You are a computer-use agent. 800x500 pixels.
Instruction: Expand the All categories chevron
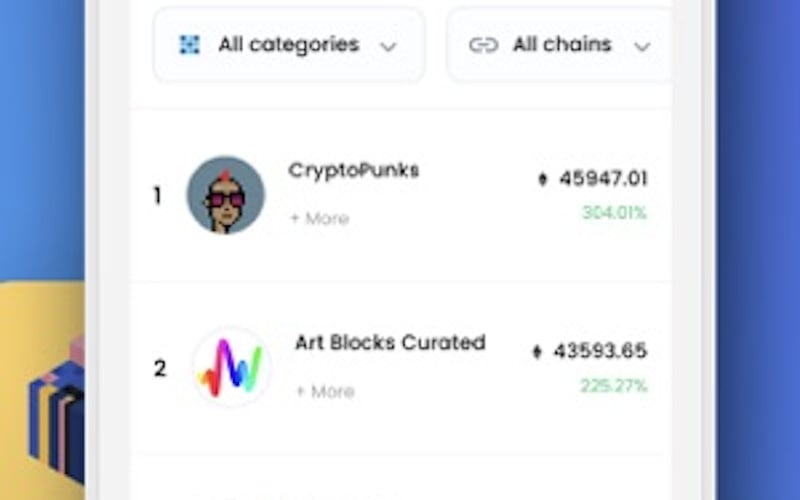click(388, 46)
